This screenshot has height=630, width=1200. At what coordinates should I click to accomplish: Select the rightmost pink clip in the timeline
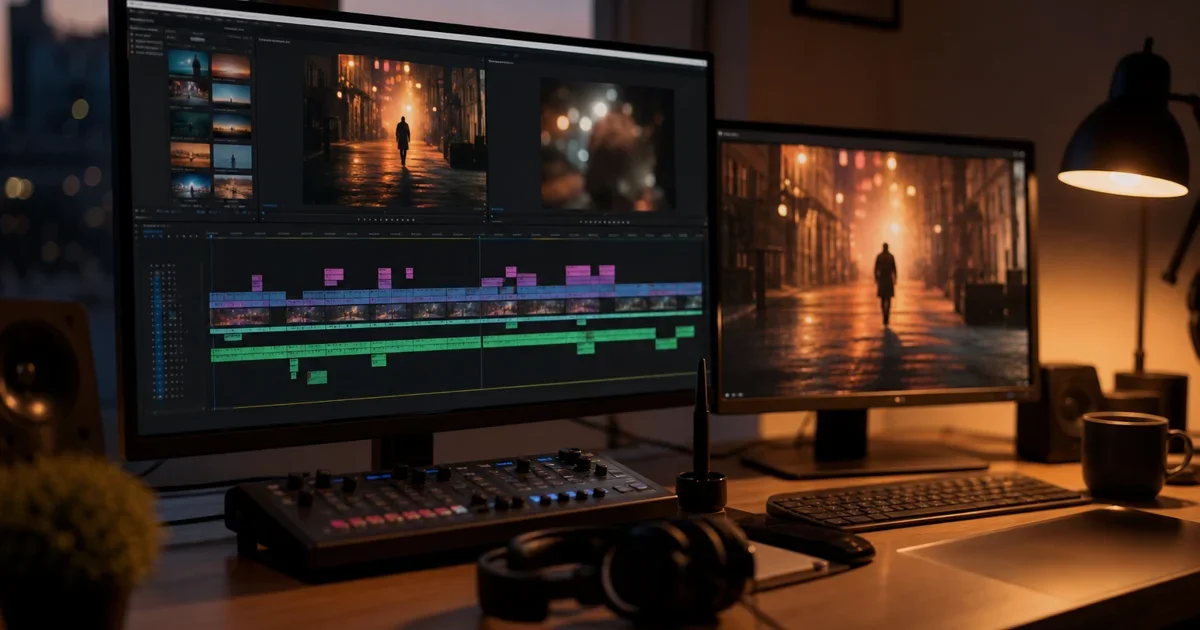(x=606, y=273)
